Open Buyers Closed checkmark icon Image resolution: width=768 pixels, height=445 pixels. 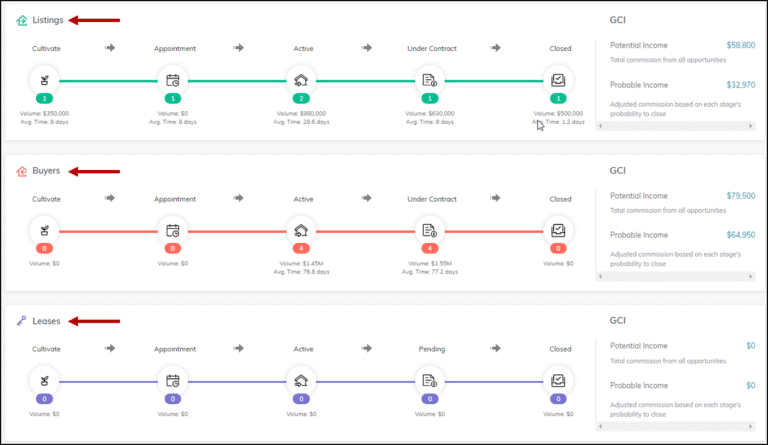[x=558, y=231]
